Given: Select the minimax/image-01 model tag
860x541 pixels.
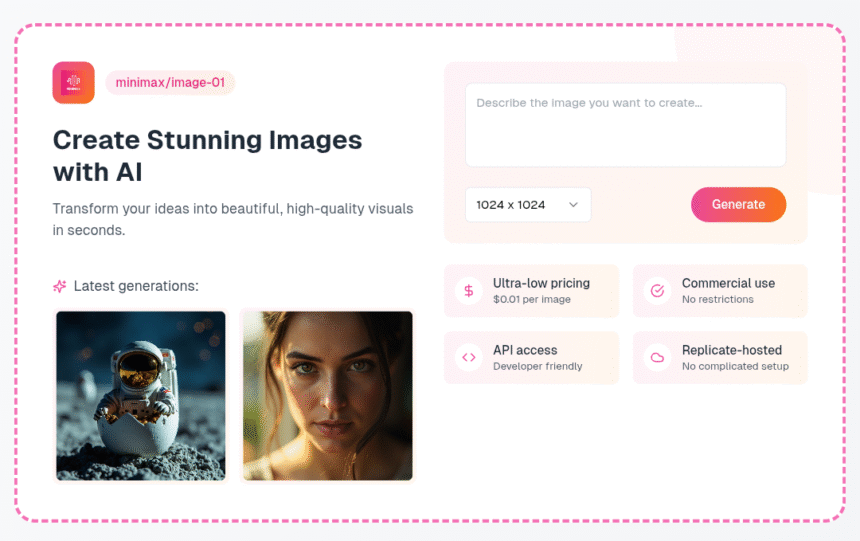Looking at the screenshot, I should pos(170,83).
